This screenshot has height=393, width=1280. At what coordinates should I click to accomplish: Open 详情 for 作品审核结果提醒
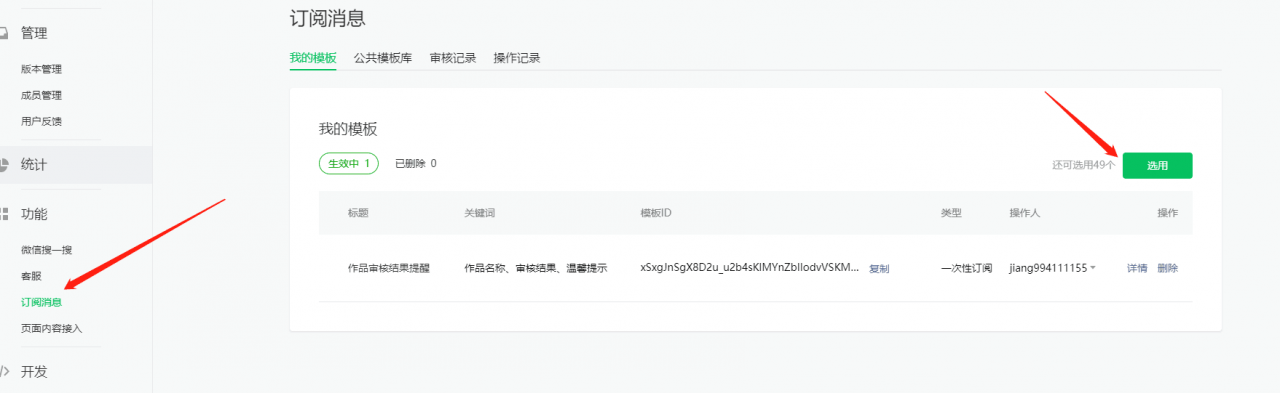[1137, 268]
